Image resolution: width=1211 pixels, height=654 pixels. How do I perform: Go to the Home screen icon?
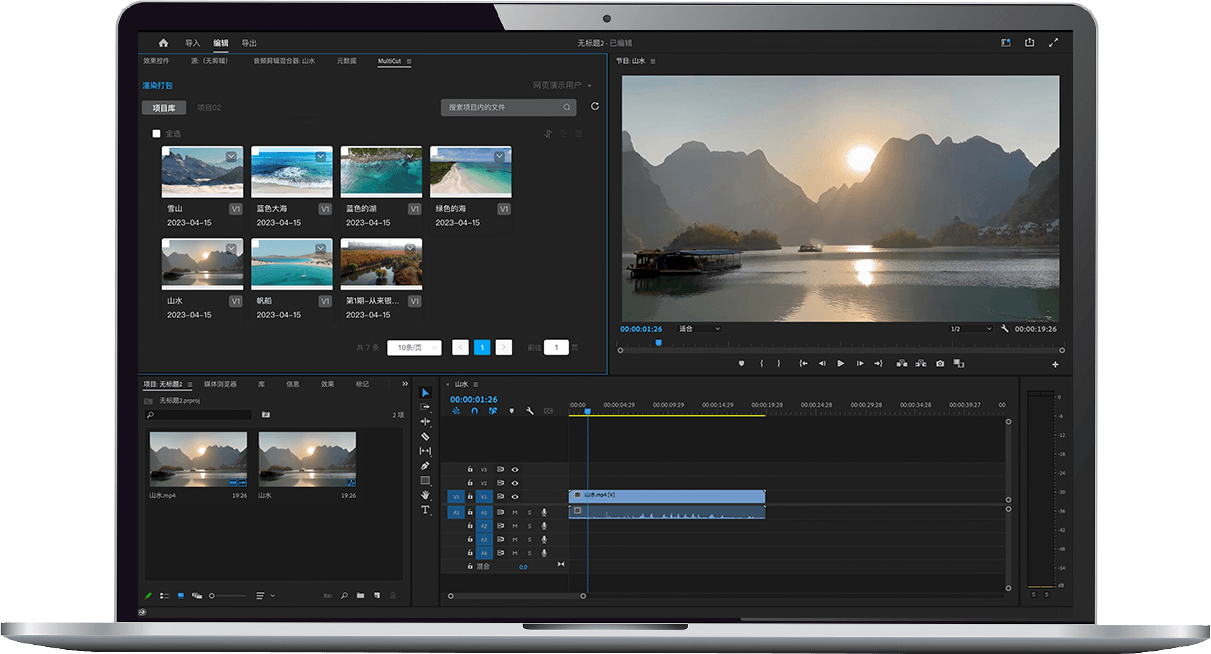pyautogui.click(x=163, y=43)
